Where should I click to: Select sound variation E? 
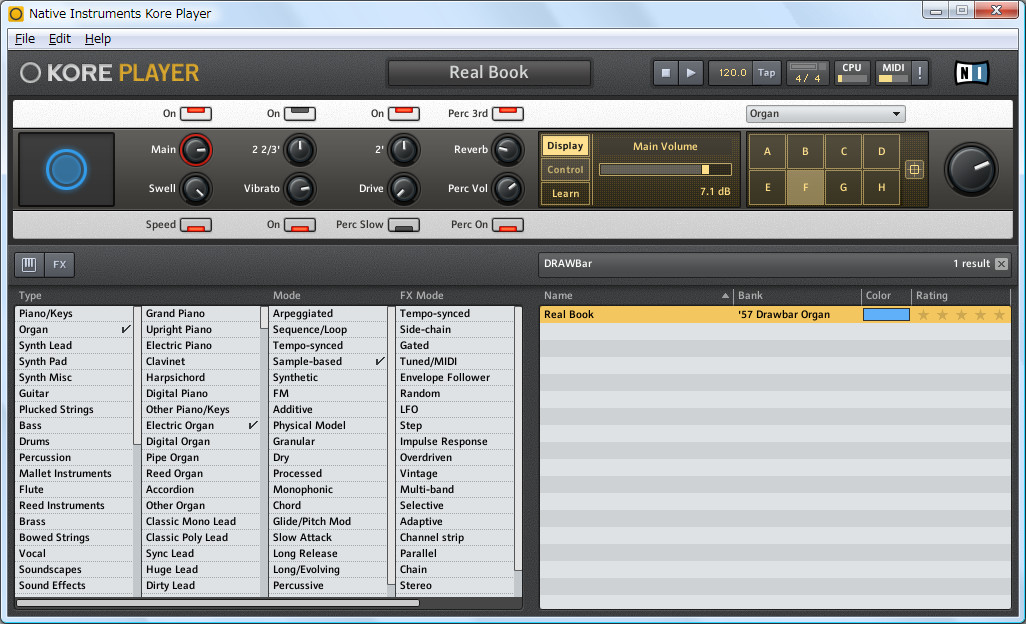[767, 188]
